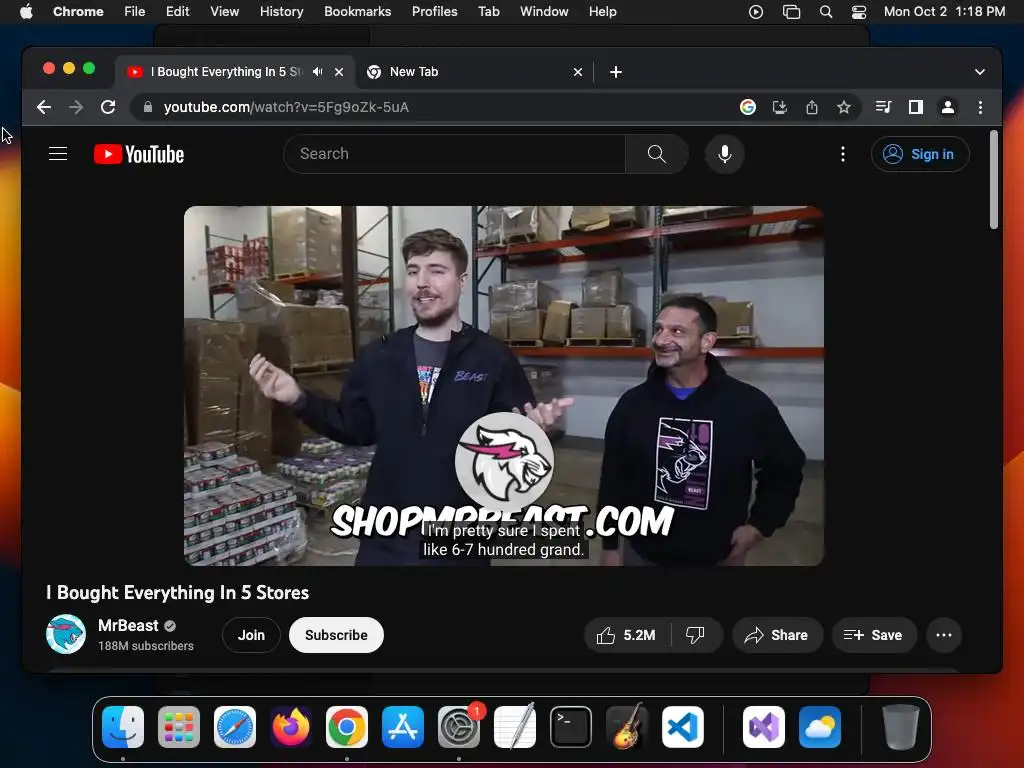
Task: Open the YouTube guide hamburger menu
Action: click(x=58, y=154)
